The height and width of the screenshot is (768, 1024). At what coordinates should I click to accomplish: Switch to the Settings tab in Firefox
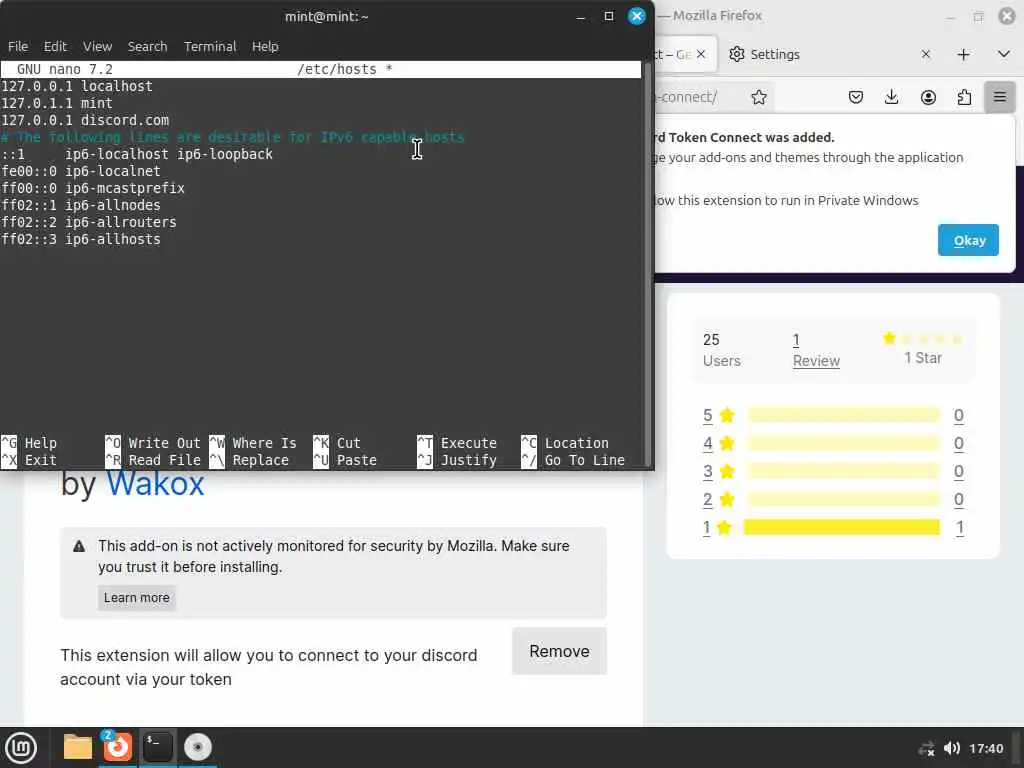(830, 54)
